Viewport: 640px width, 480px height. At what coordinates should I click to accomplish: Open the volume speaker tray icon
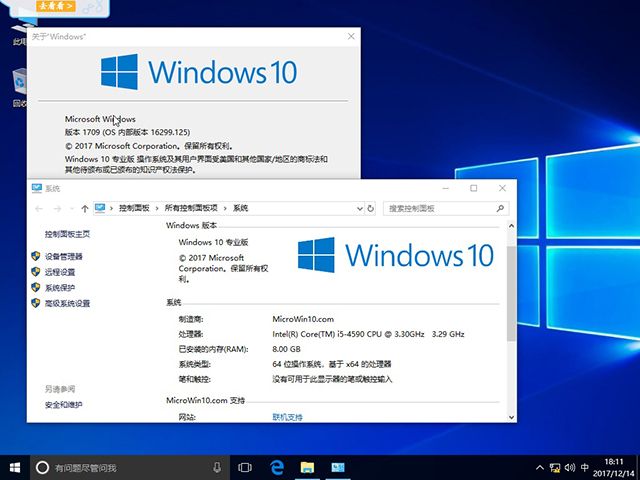[570, 468]
